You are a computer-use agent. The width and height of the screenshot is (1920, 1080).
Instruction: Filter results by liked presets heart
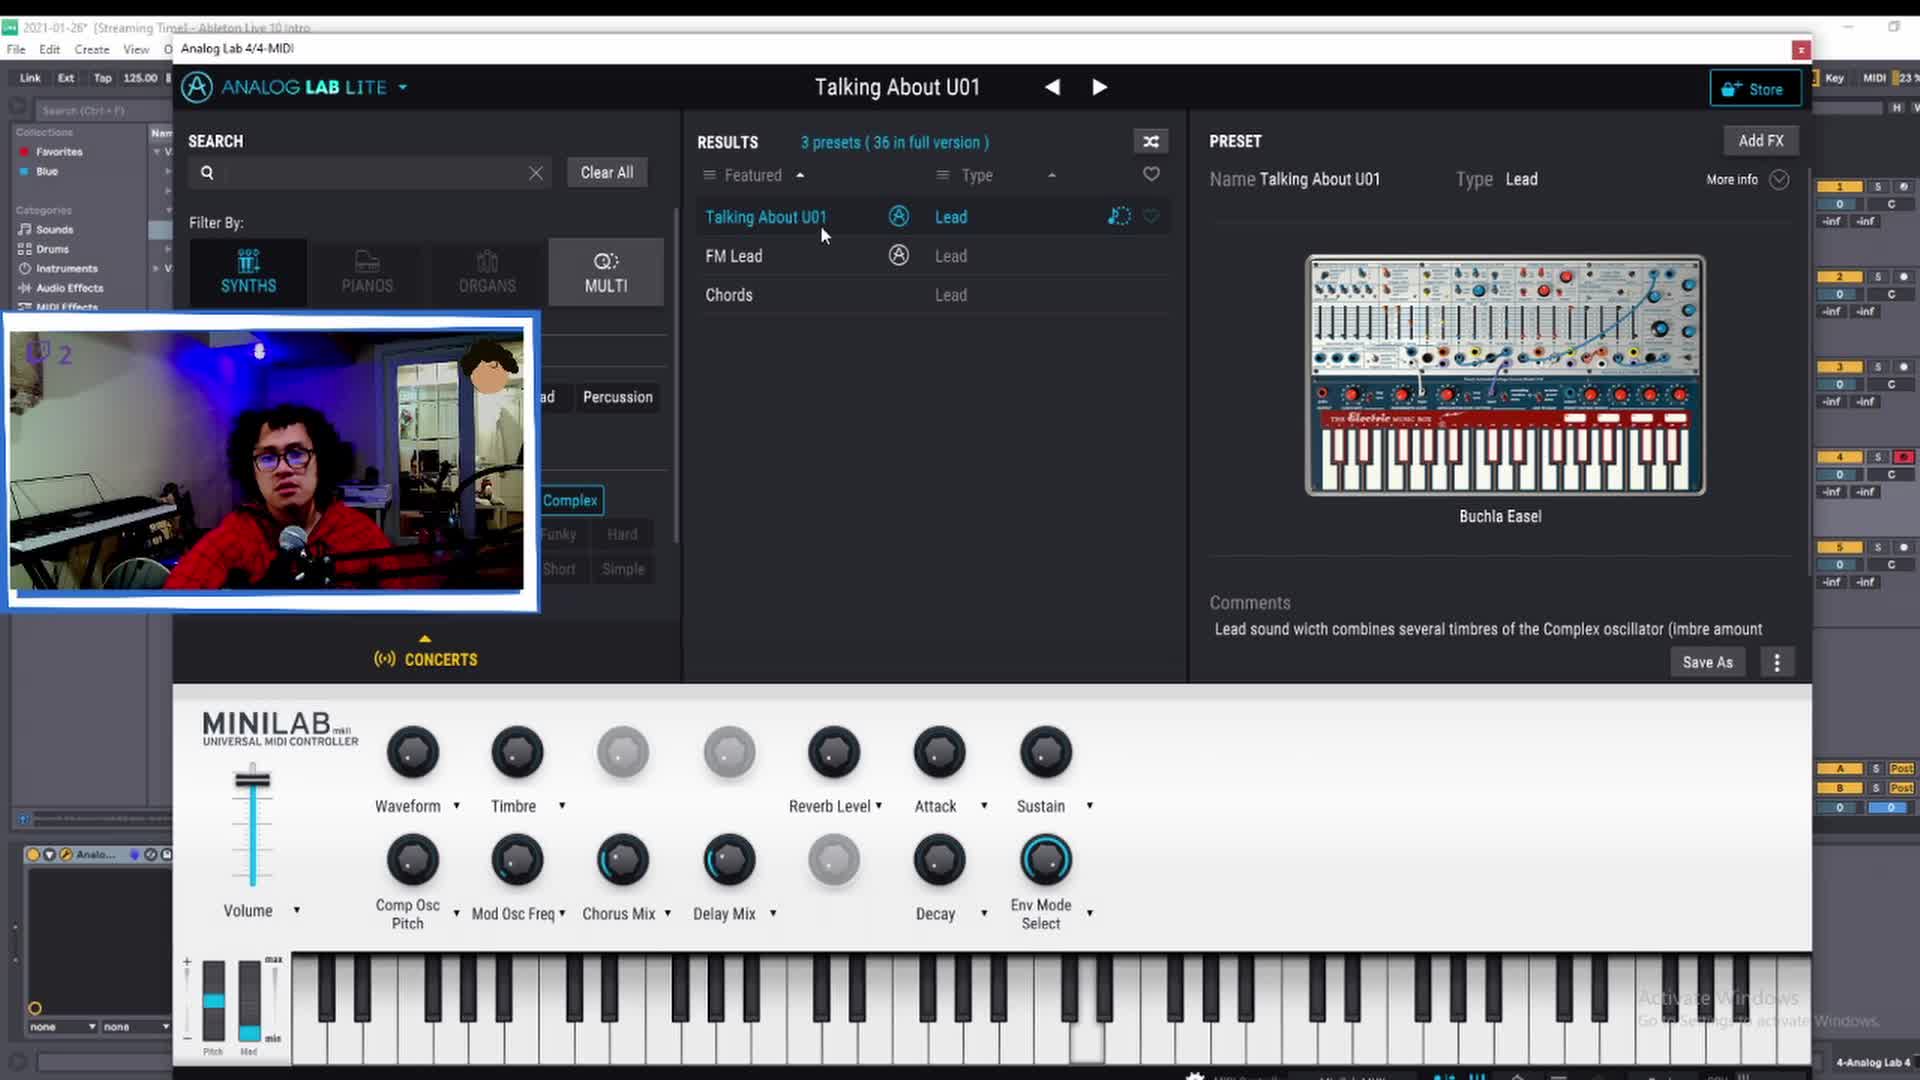[1151, 175]
